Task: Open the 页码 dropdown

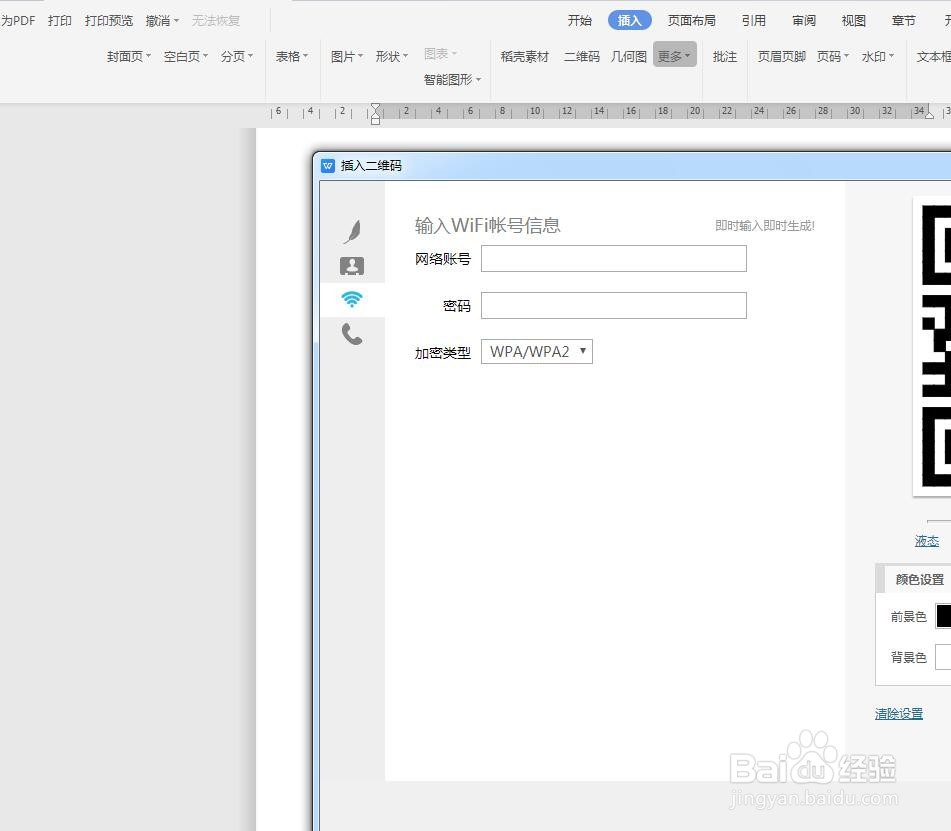Action: pos(833,56)
